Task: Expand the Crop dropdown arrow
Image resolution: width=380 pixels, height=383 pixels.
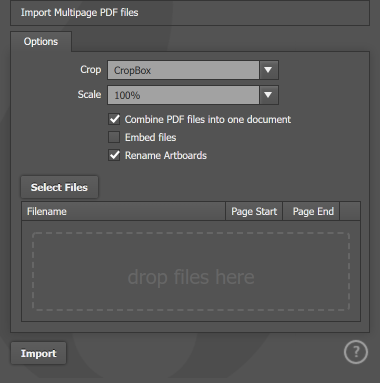Action: [268, 70]
